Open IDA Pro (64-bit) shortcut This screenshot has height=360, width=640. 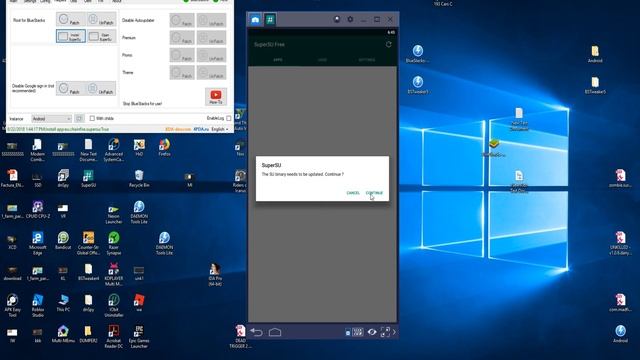(x=215, y=274)
